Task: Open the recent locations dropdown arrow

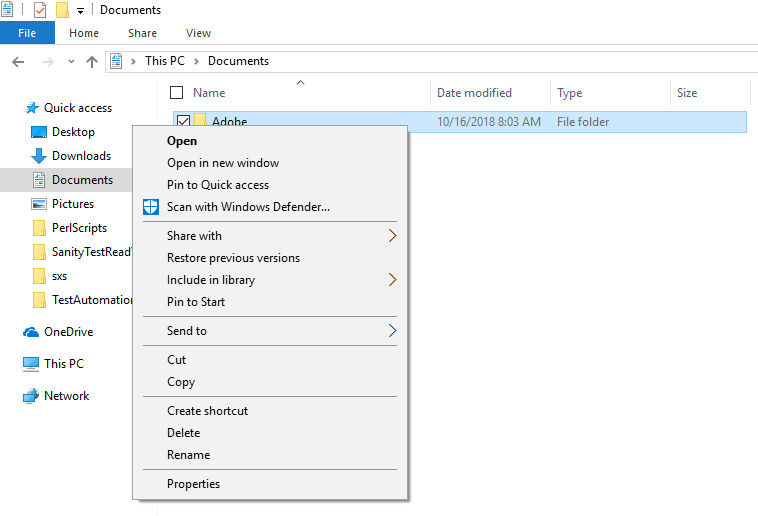Action: (72, 61)
